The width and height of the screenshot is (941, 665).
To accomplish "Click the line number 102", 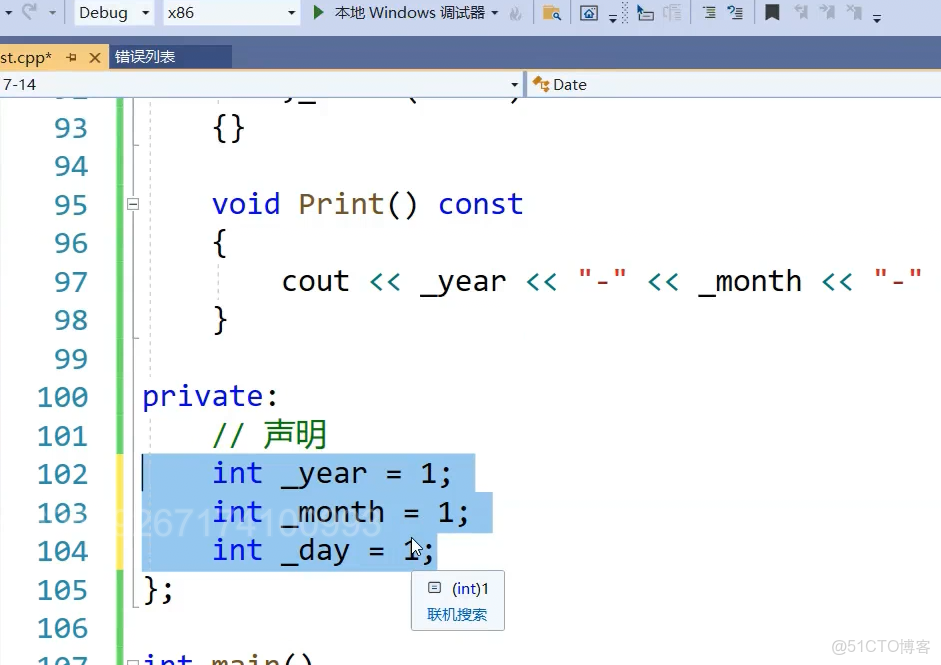I will click(x=62, y=475).
